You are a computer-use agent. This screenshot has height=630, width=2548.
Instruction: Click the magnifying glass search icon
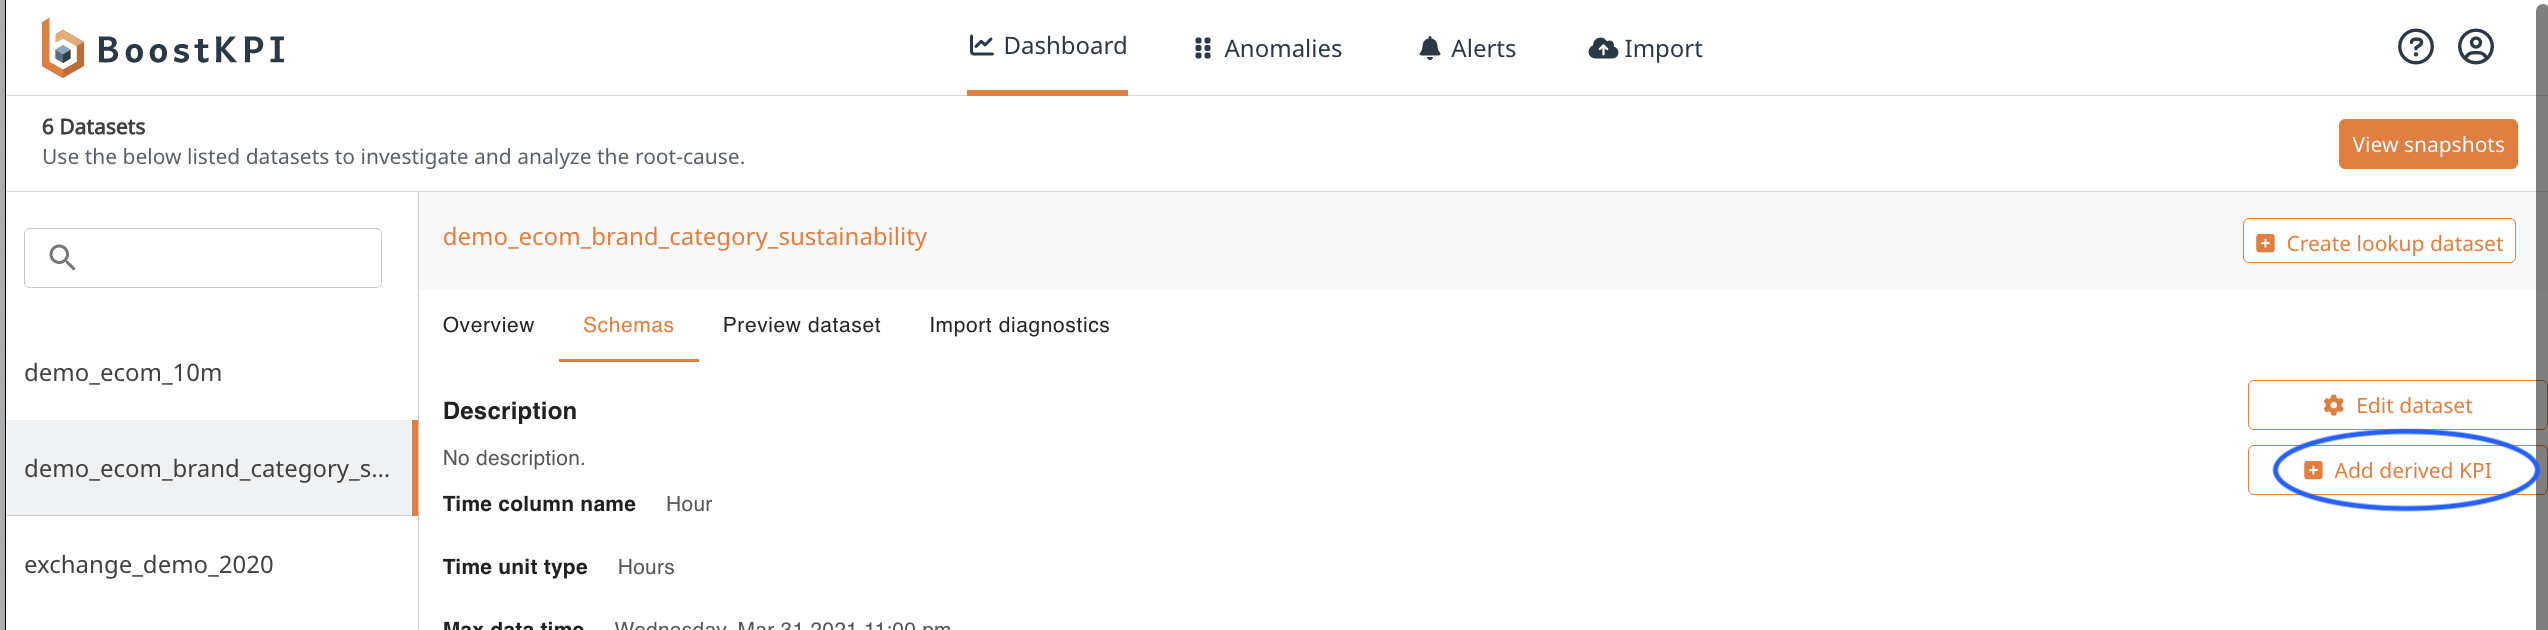point(63,257)
